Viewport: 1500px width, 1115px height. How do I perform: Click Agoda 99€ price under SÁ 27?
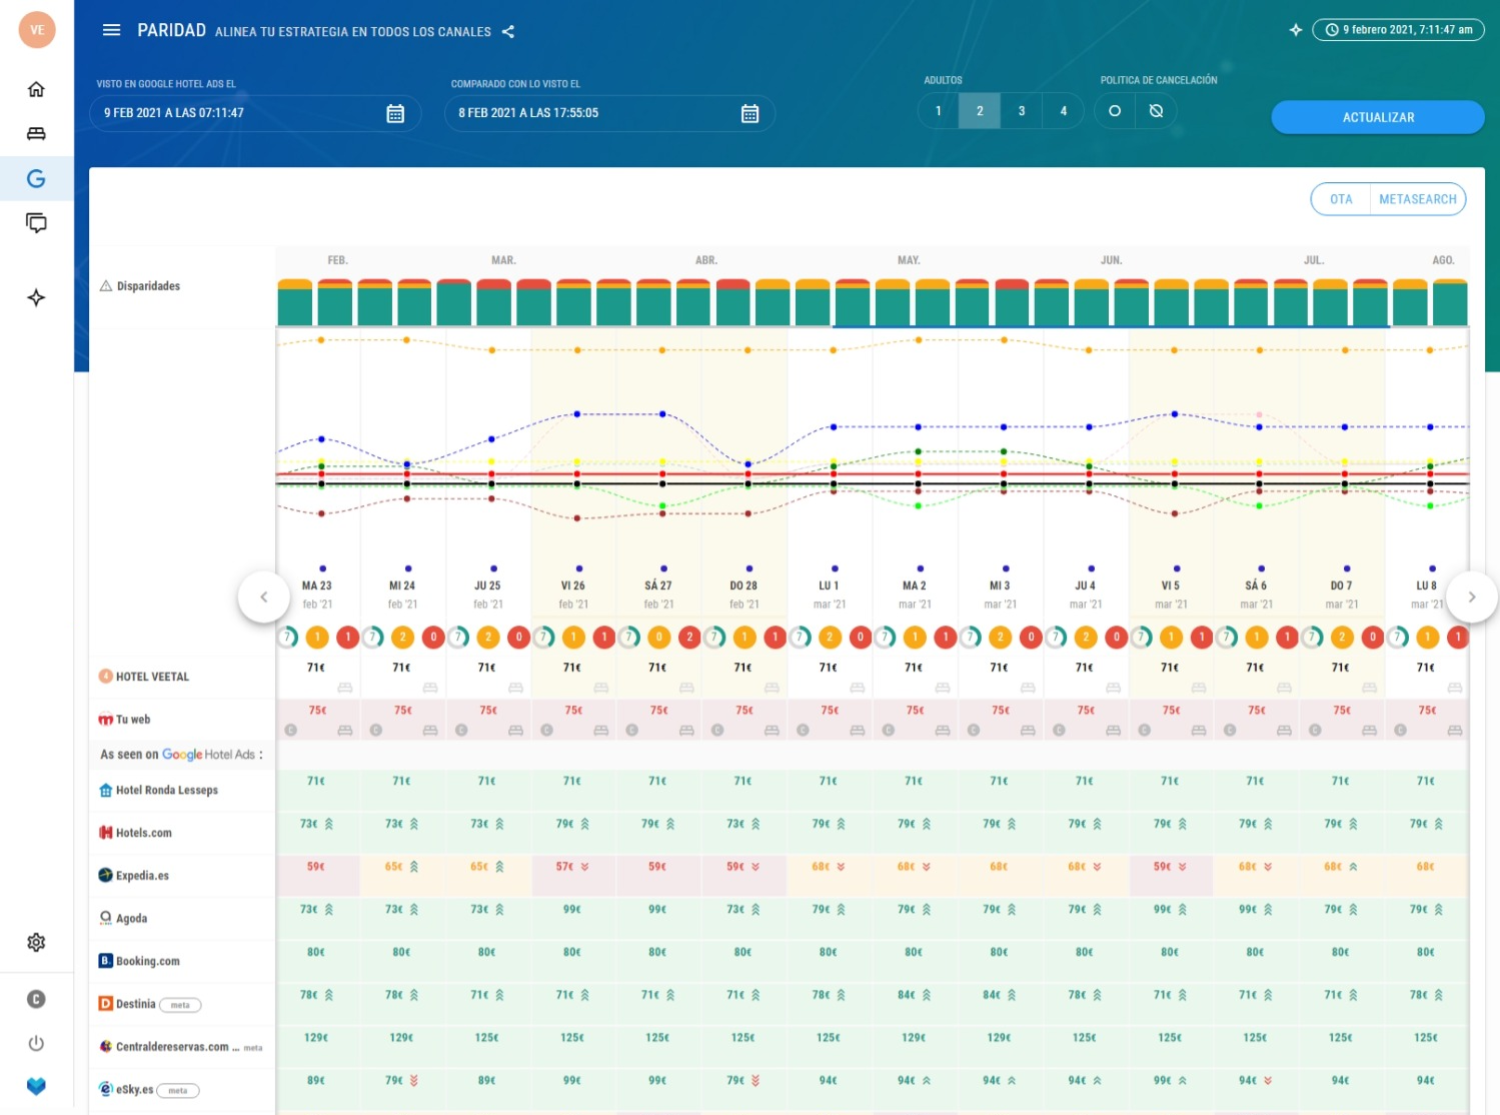click(657, 910)
